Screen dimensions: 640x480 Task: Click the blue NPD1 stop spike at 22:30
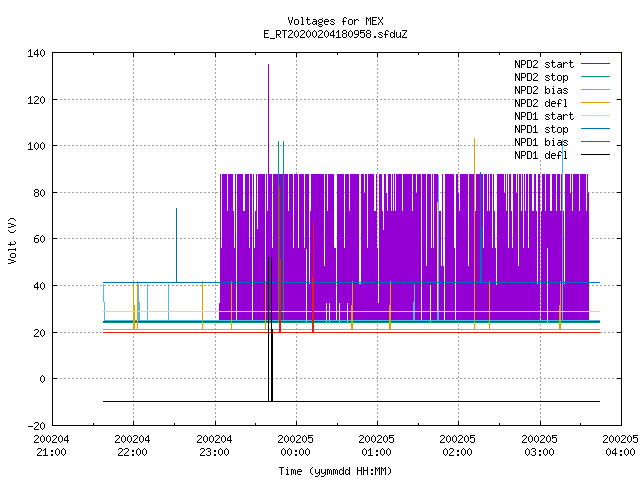176,245
